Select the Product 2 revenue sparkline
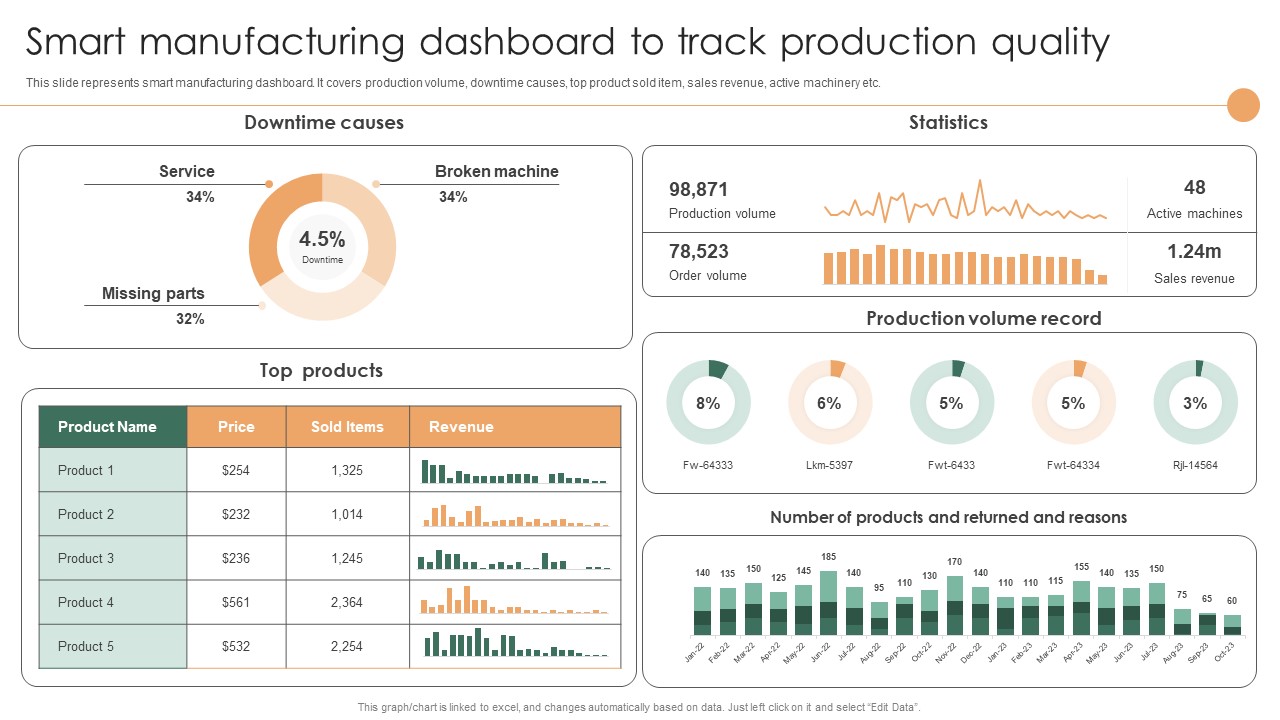 click(515, 516)
